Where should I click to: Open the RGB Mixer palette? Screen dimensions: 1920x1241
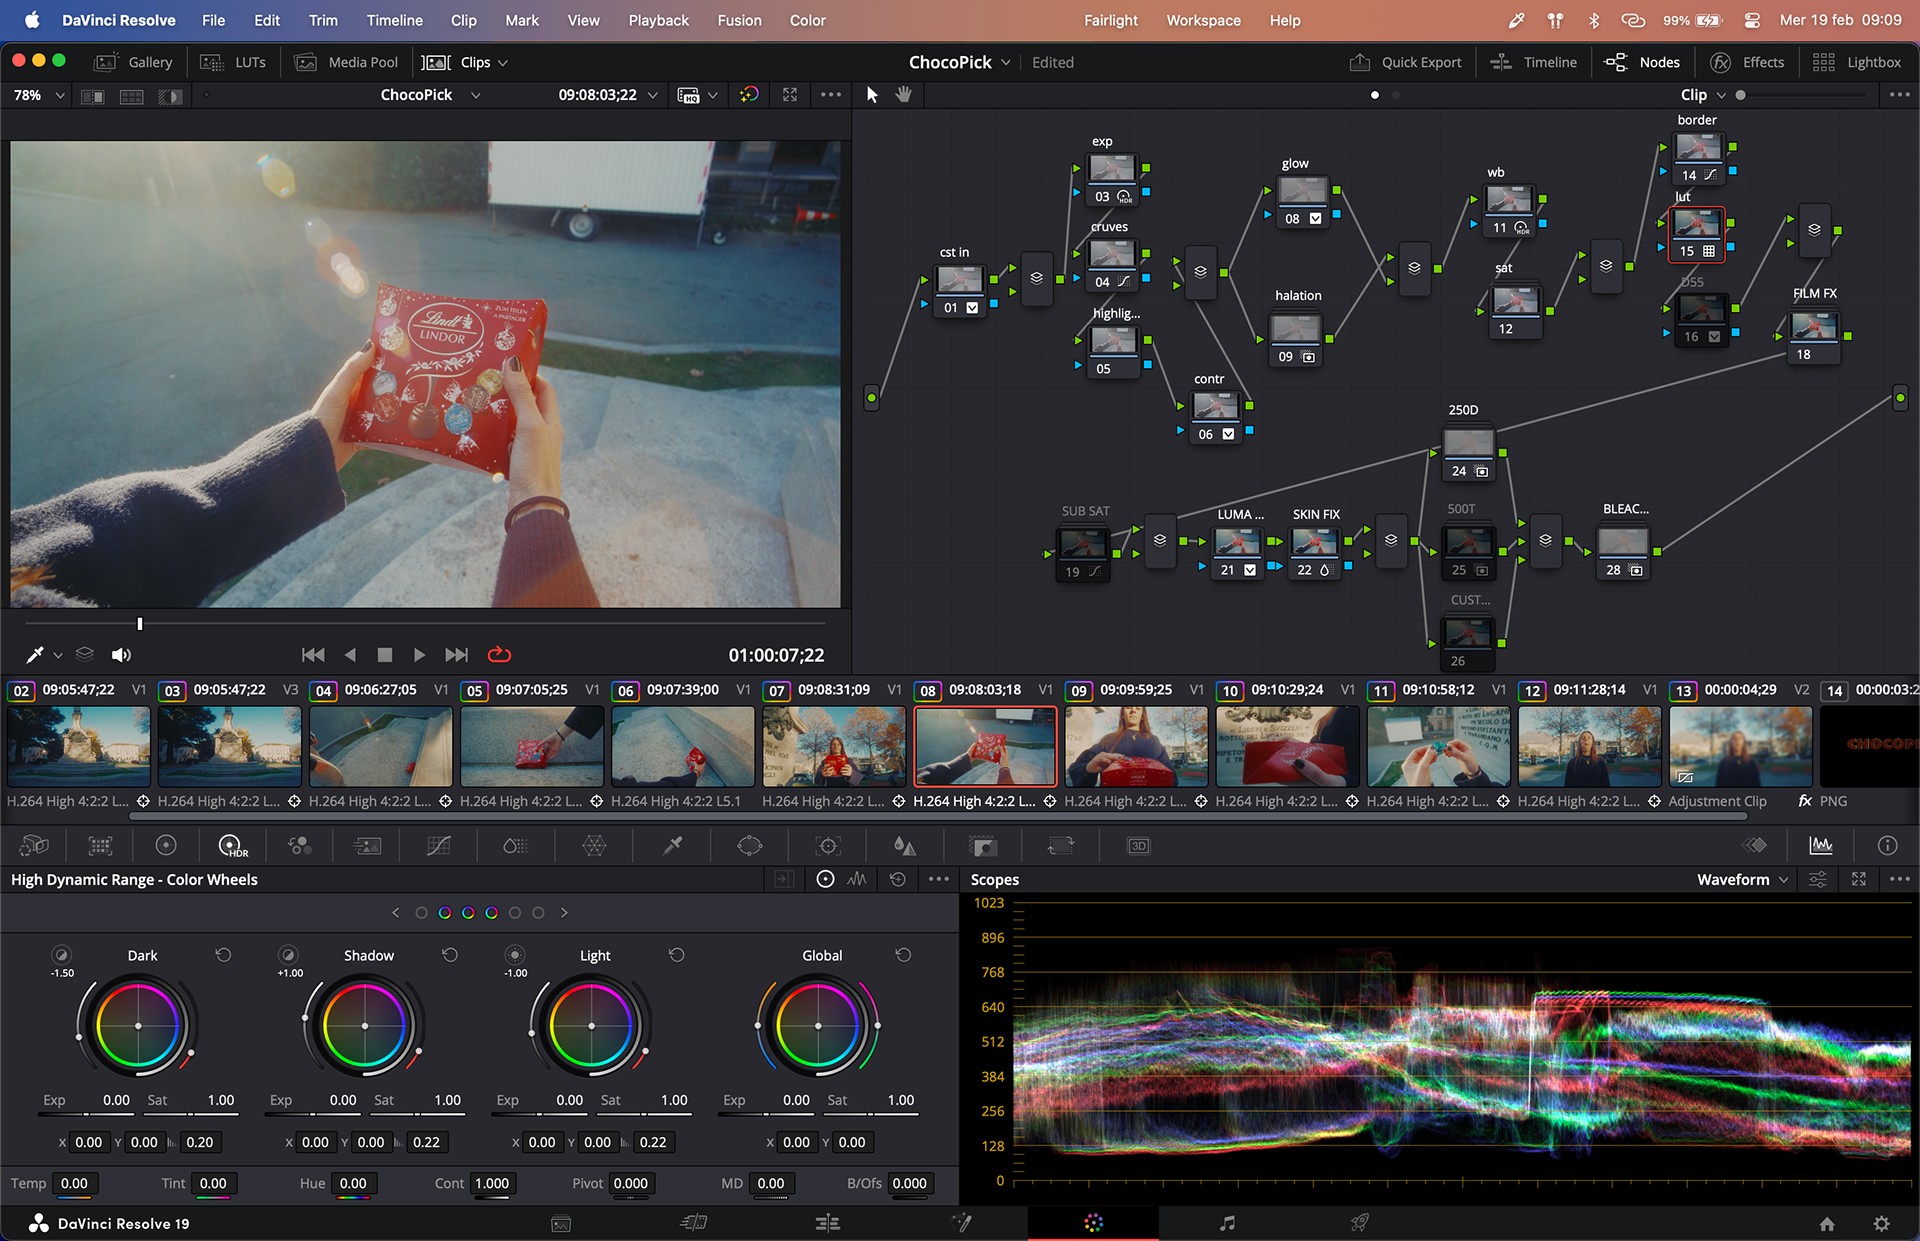tap(299, 846)
